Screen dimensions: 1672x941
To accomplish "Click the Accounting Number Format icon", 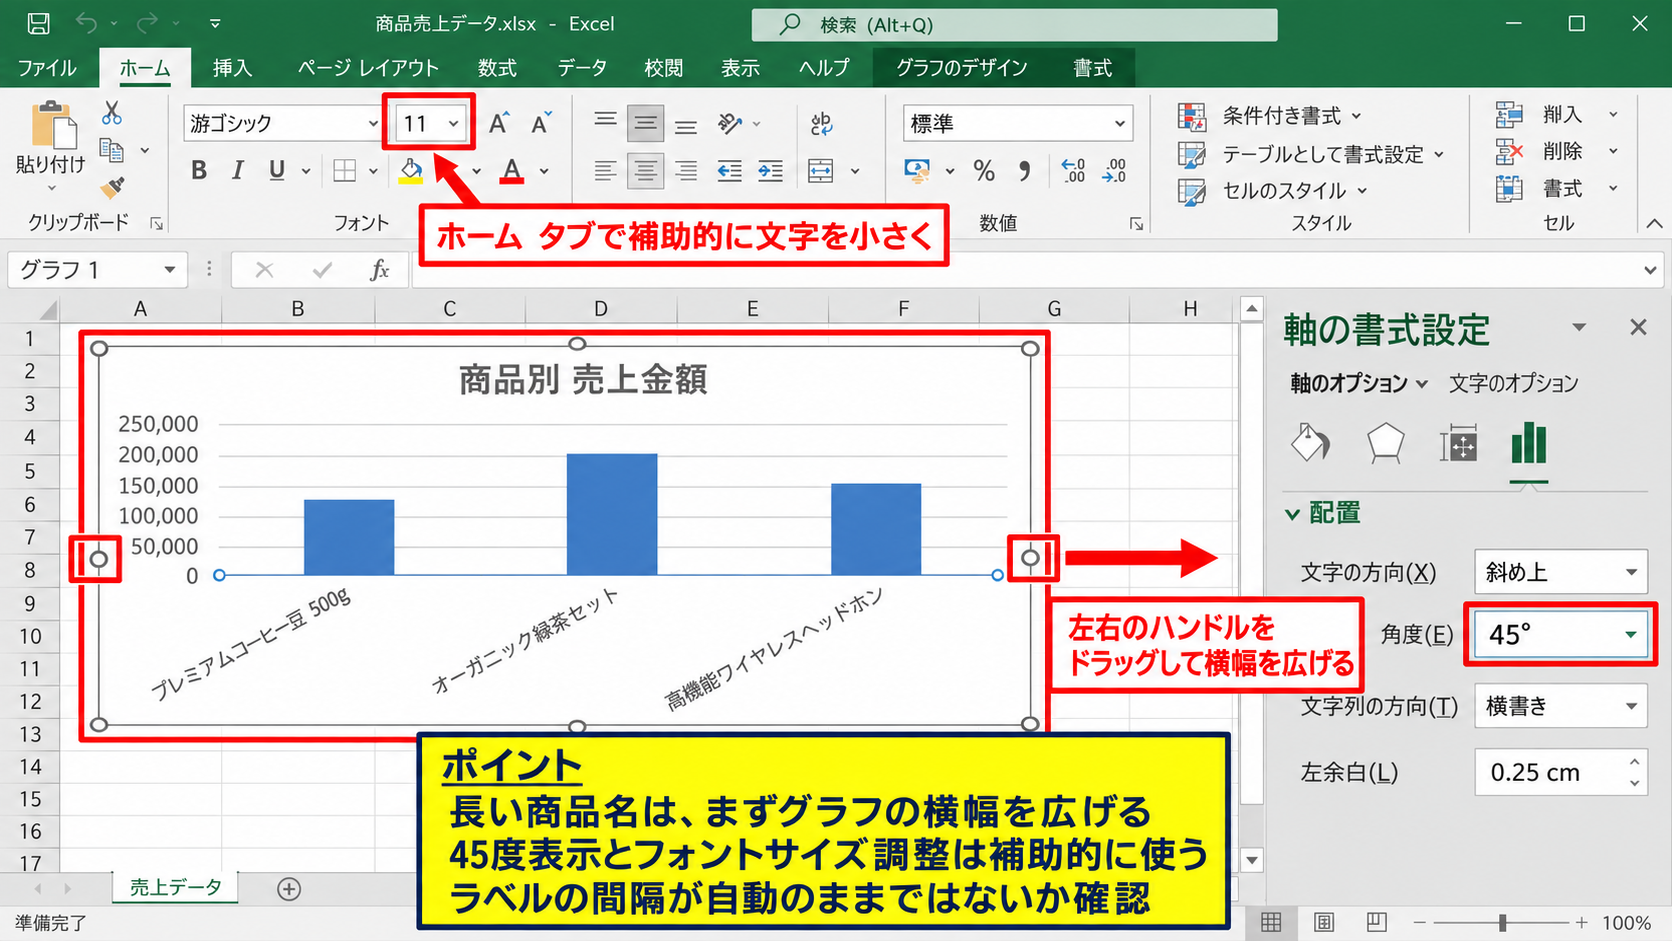I will [x=917, y=171].
